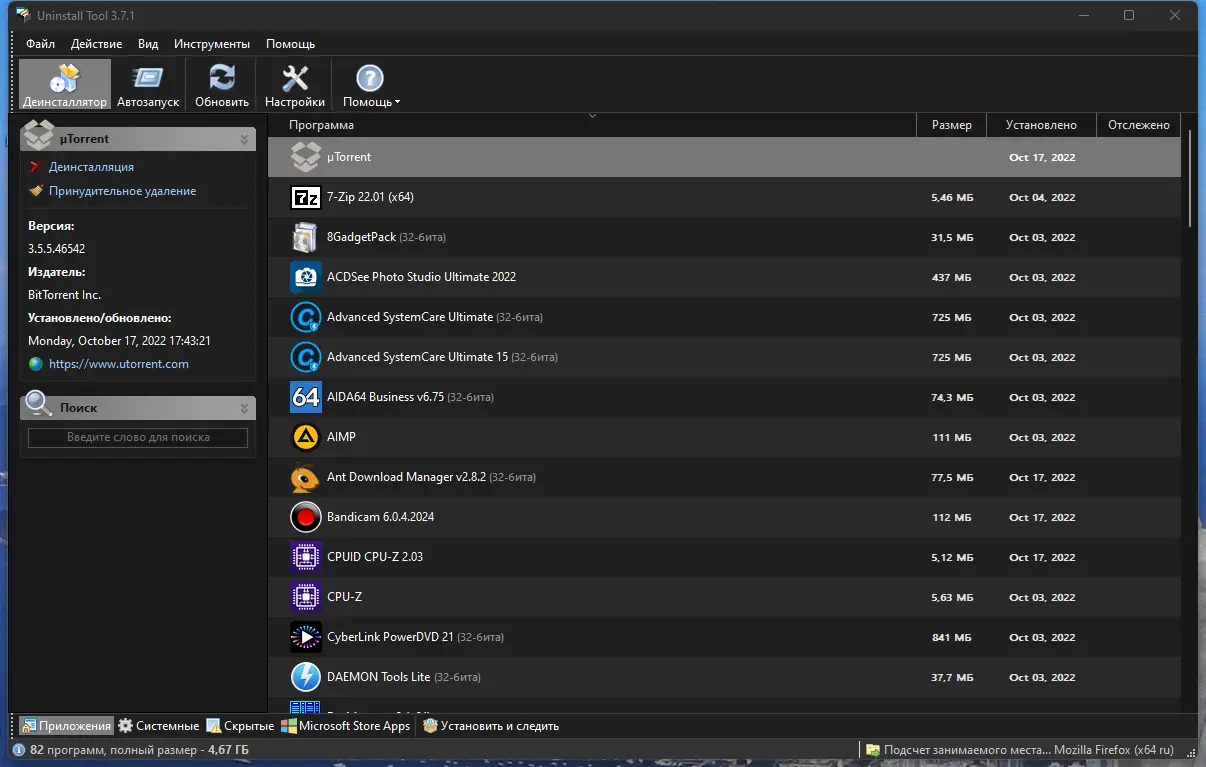1206x767 pixels.
Task: Select the CyberLink PowerDVD 21 icon
Action: pos(305,637)
